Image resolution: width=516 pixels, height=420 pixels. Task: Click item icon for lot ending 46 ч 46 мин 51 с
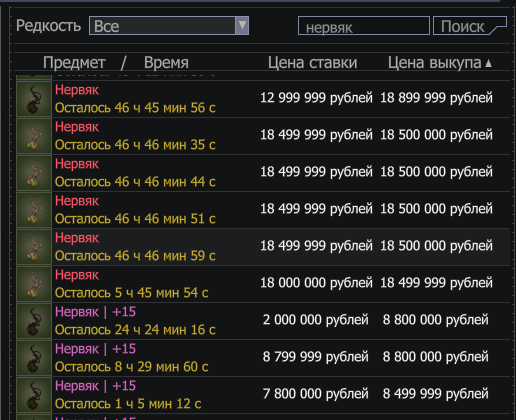coord(34,210)
